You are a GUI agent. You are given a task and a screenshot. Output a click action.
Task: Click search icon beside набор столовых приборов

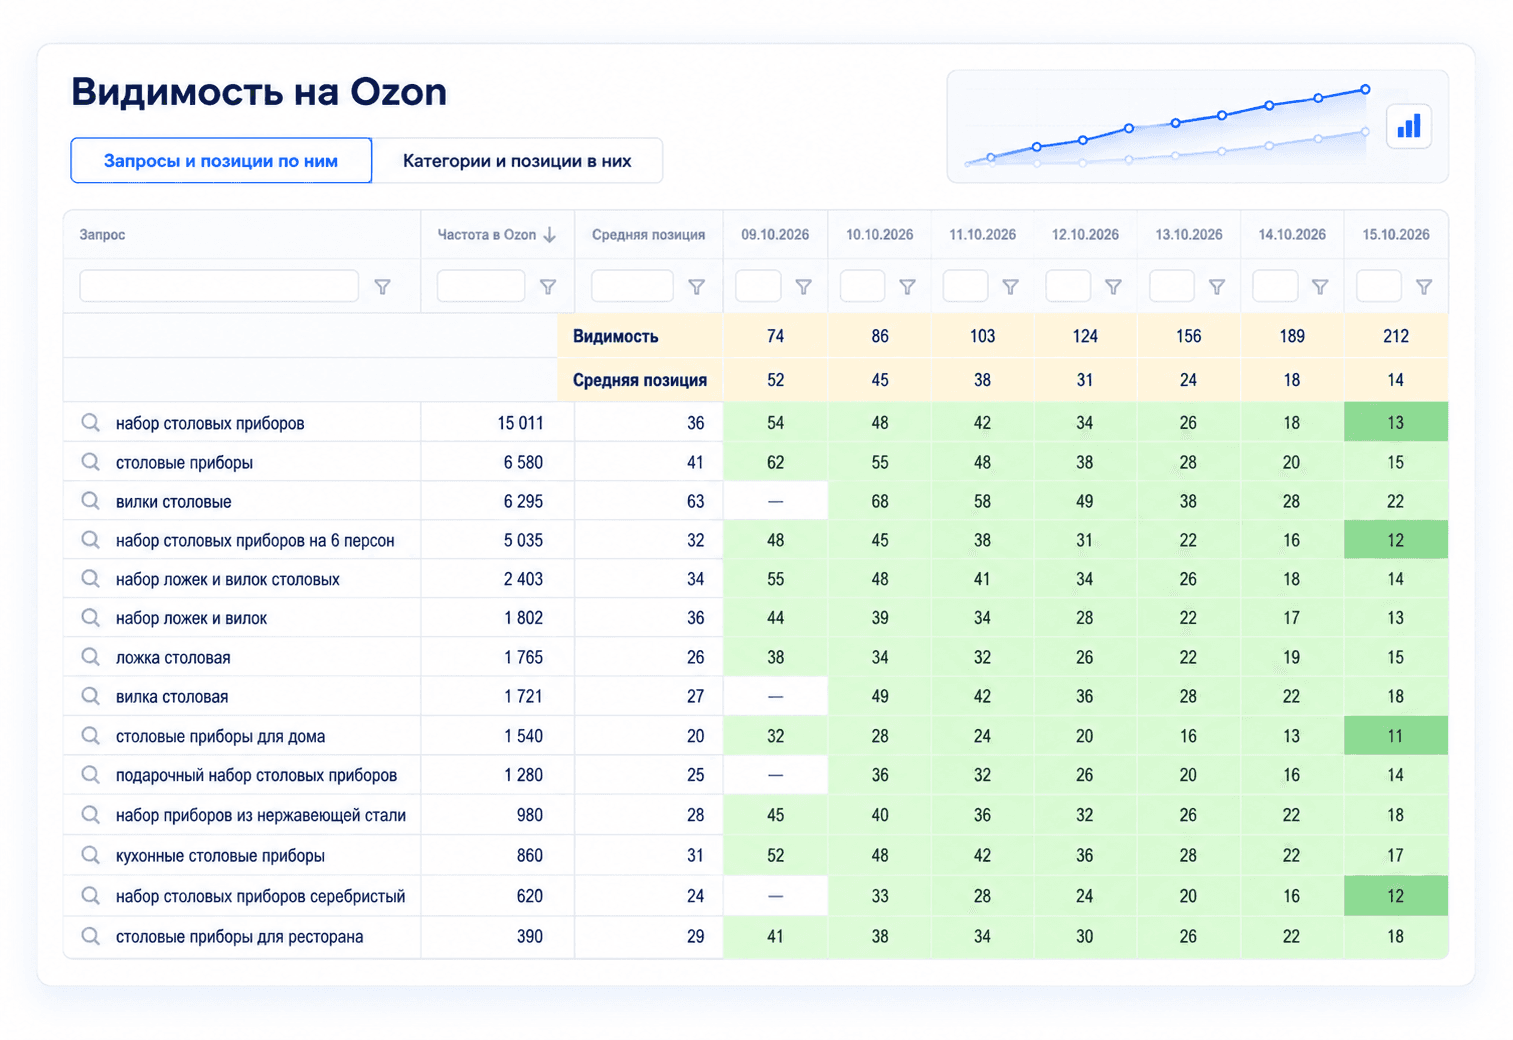click(x=91, y=422)
